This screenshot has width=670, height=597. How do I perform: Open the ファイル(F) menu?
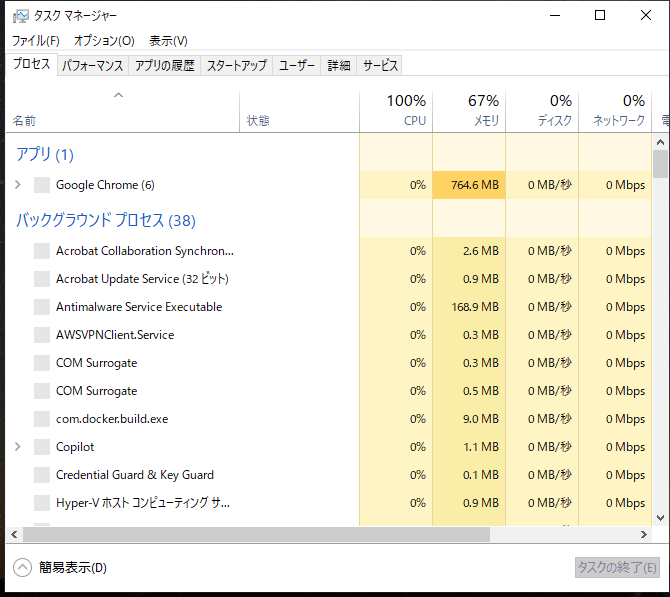click(35, 41)
